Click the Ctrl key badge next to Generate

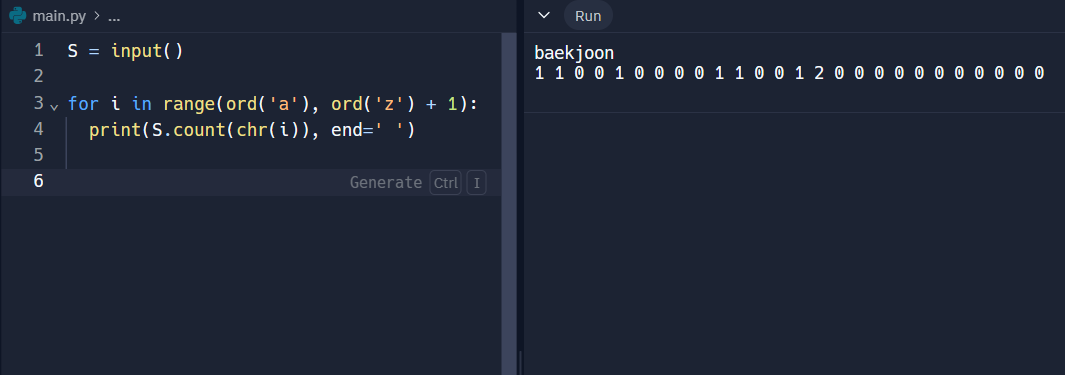446,183
